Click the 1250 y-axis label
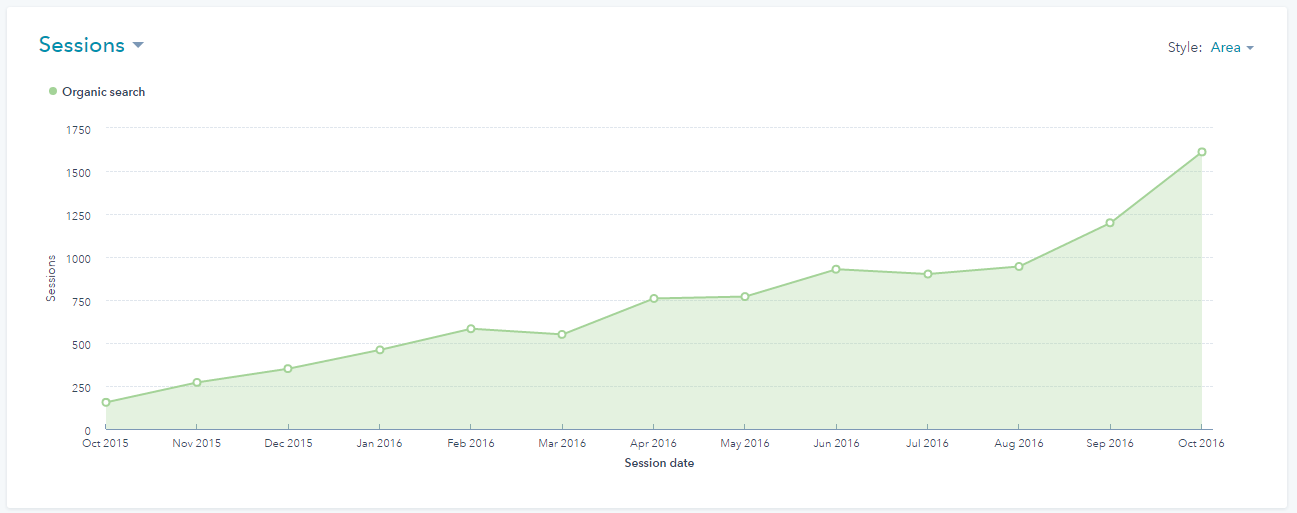The height and width of the screenshot is (513, 1297). click(x=79, y=215)
